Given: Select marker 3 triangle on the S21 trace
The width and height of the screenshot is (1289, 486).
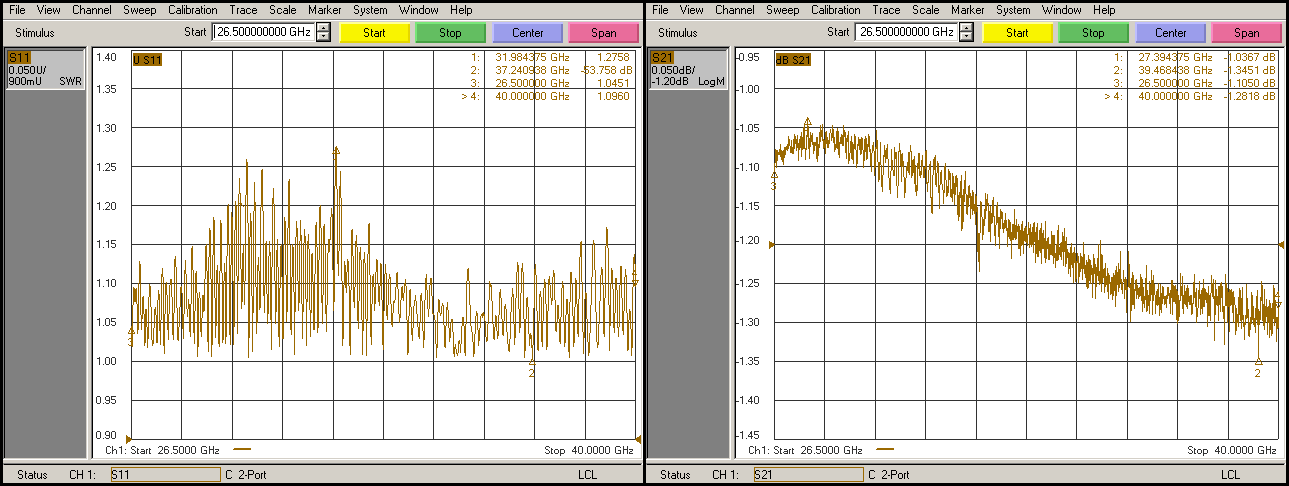Looking at the screenshot, I should pyautogui.click(x=774, y=175).
